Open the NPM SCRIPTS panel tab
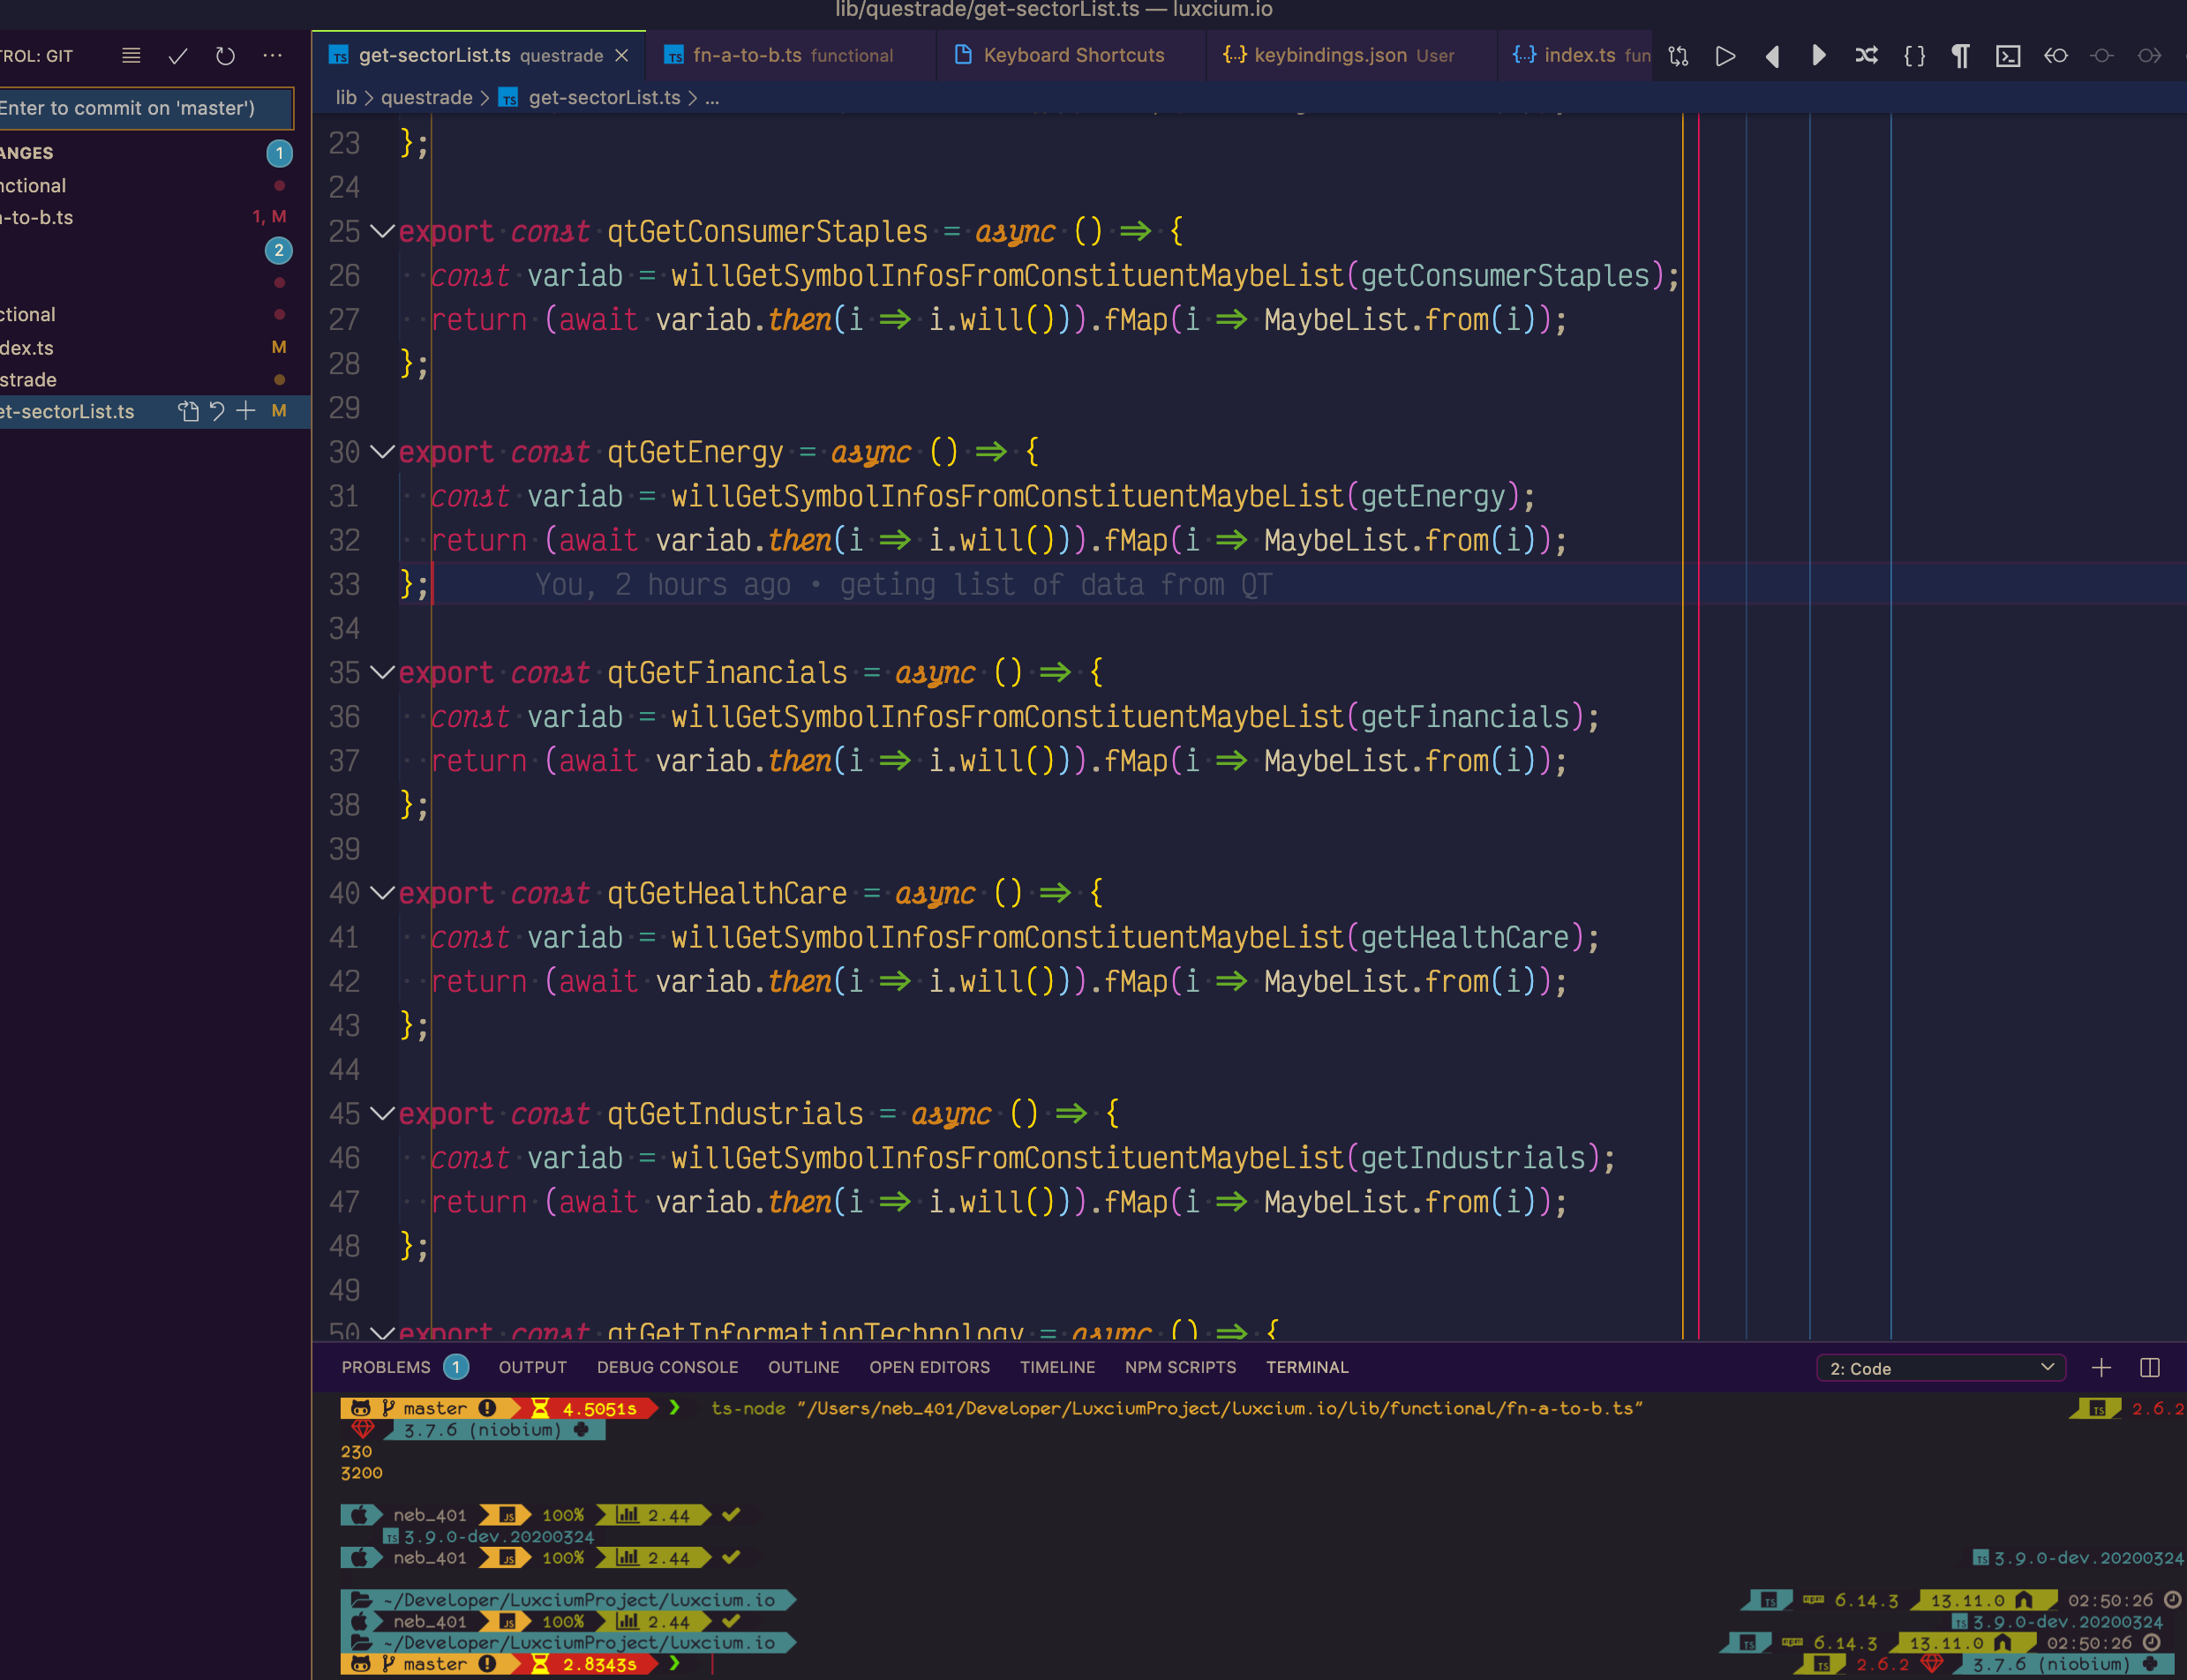Screen dimensions: 2187x1680 [x=1181, y=1367]
